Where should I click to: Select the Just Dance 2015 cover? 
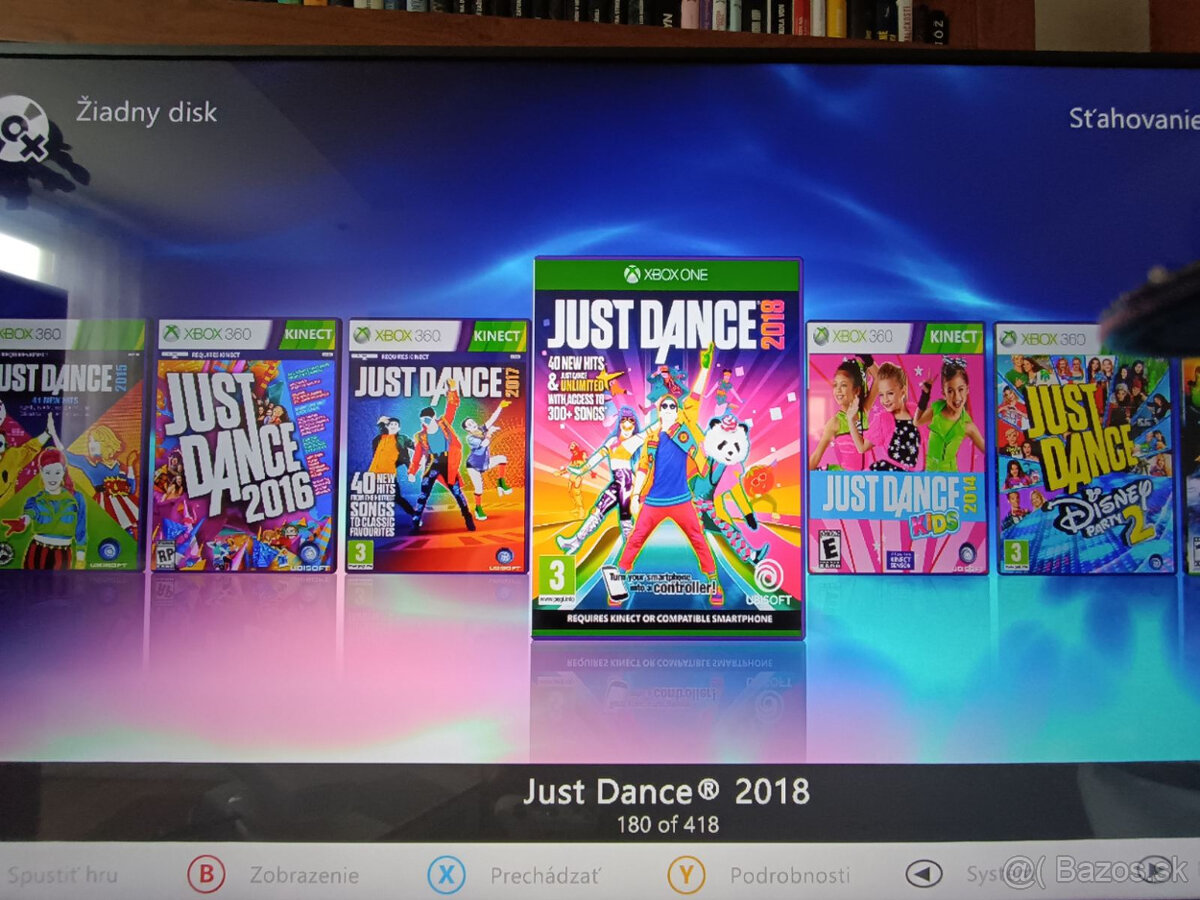pyautogui.click(x=70, y=445)
